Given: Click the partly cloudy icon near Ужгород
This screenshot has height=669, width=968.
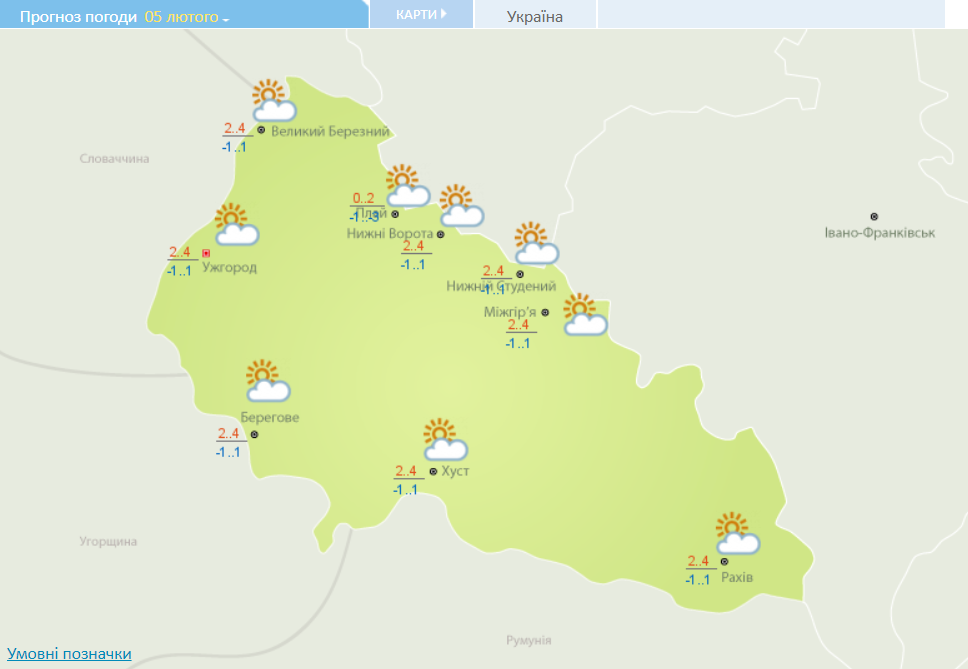Looking at the screenshot, I should click(236, 225).
